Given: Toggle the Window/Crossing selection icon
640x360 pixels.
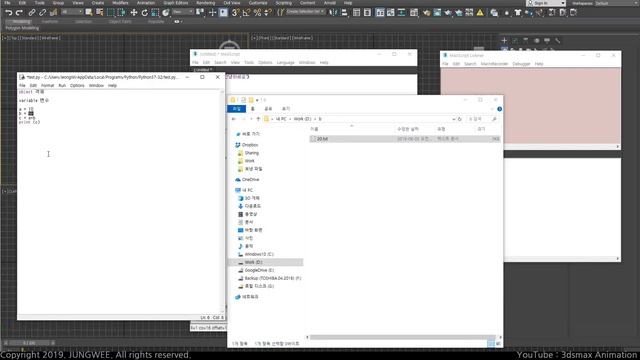Looking at the screenshot, I should (121, 13).
